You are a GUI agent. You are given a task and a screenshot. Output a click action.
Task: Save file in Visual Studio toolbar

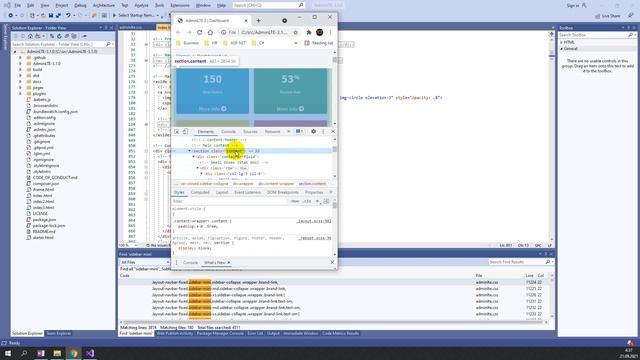pos(51,16)
